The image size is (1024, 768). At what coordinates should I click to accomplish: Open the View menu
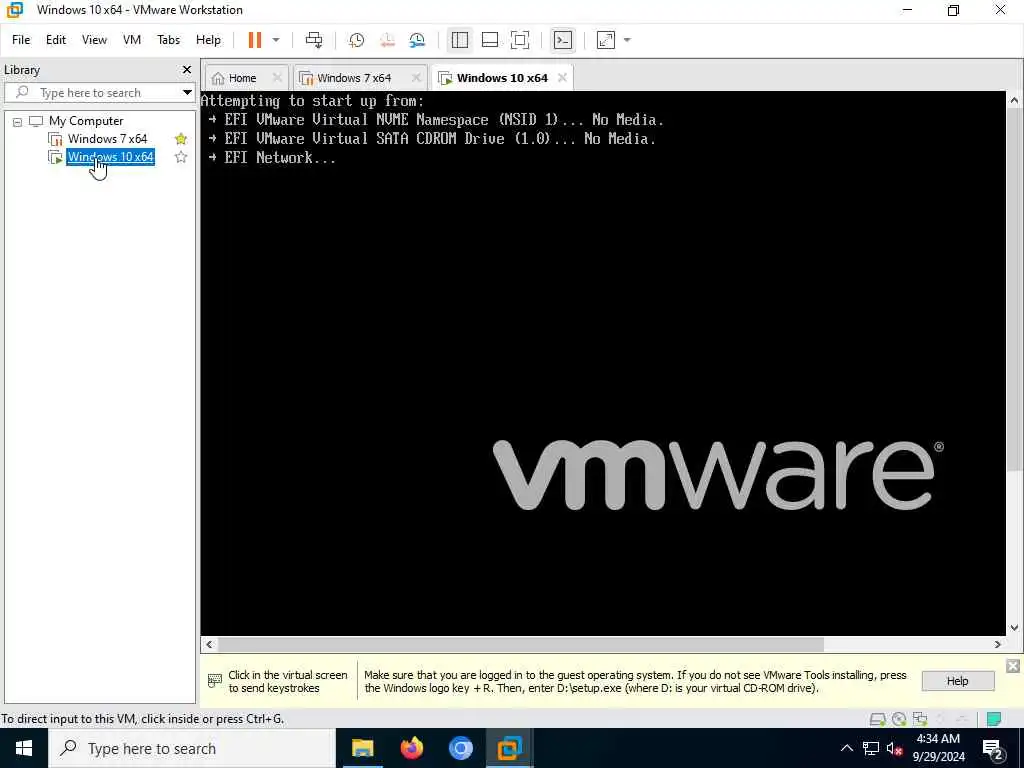click(94, 40)
